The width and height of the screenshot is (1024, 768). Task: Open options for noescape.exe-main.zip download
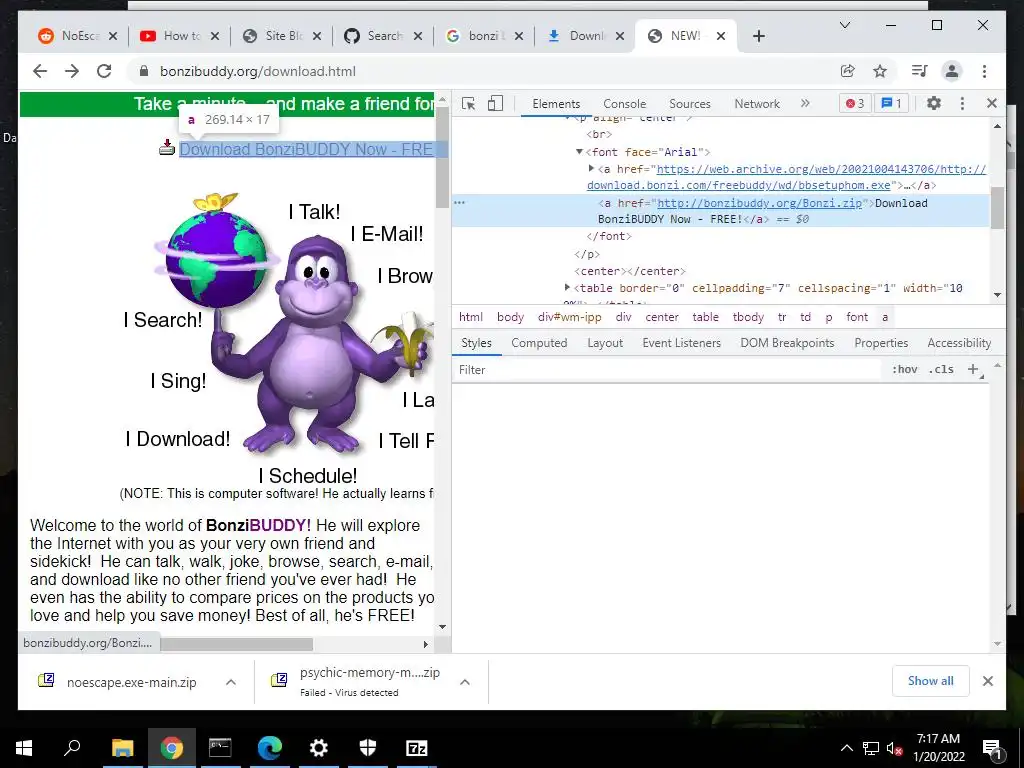click(x=231, y=682)
